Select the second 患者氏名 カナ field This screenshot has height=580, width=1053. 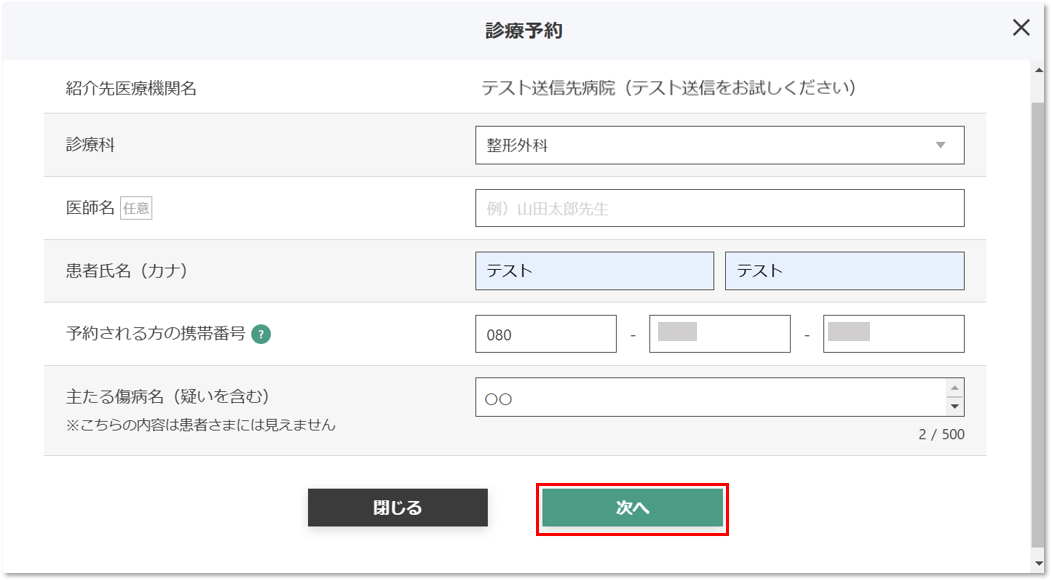(844, 271)
